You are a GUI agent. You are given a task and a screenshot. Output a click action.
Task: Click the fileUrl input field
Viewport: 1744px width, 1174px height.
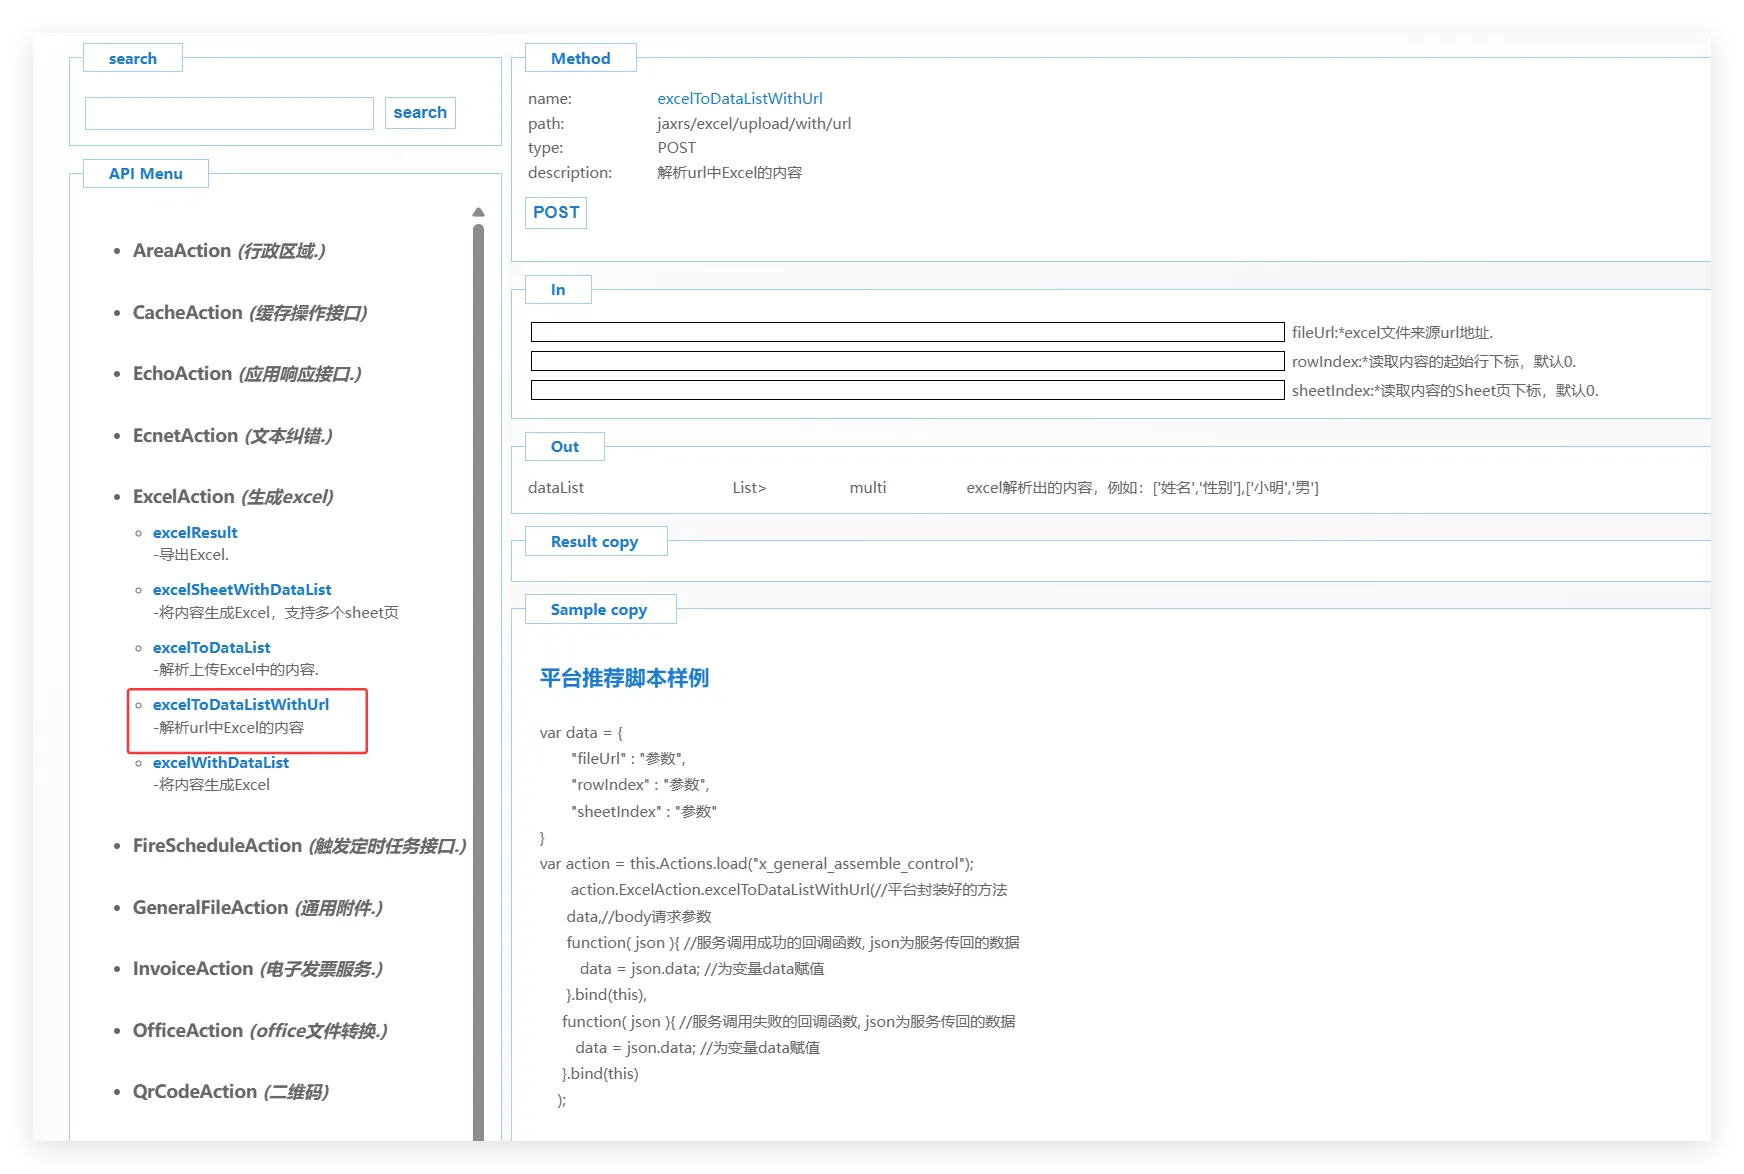click(x=907, y=332)
